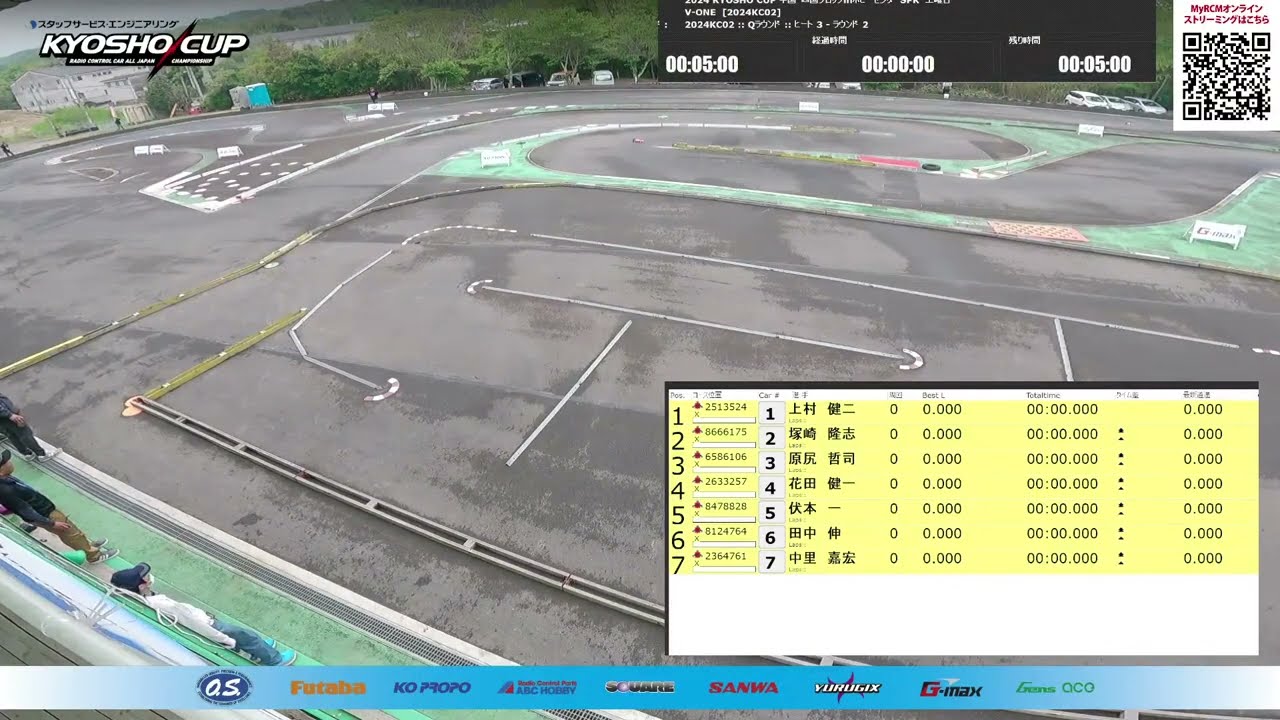Image resolution: width=1280 pixels, height=720 pixels.
Task: Click the KO PROPO sponsor logo
Action: (x=432, y=688)
